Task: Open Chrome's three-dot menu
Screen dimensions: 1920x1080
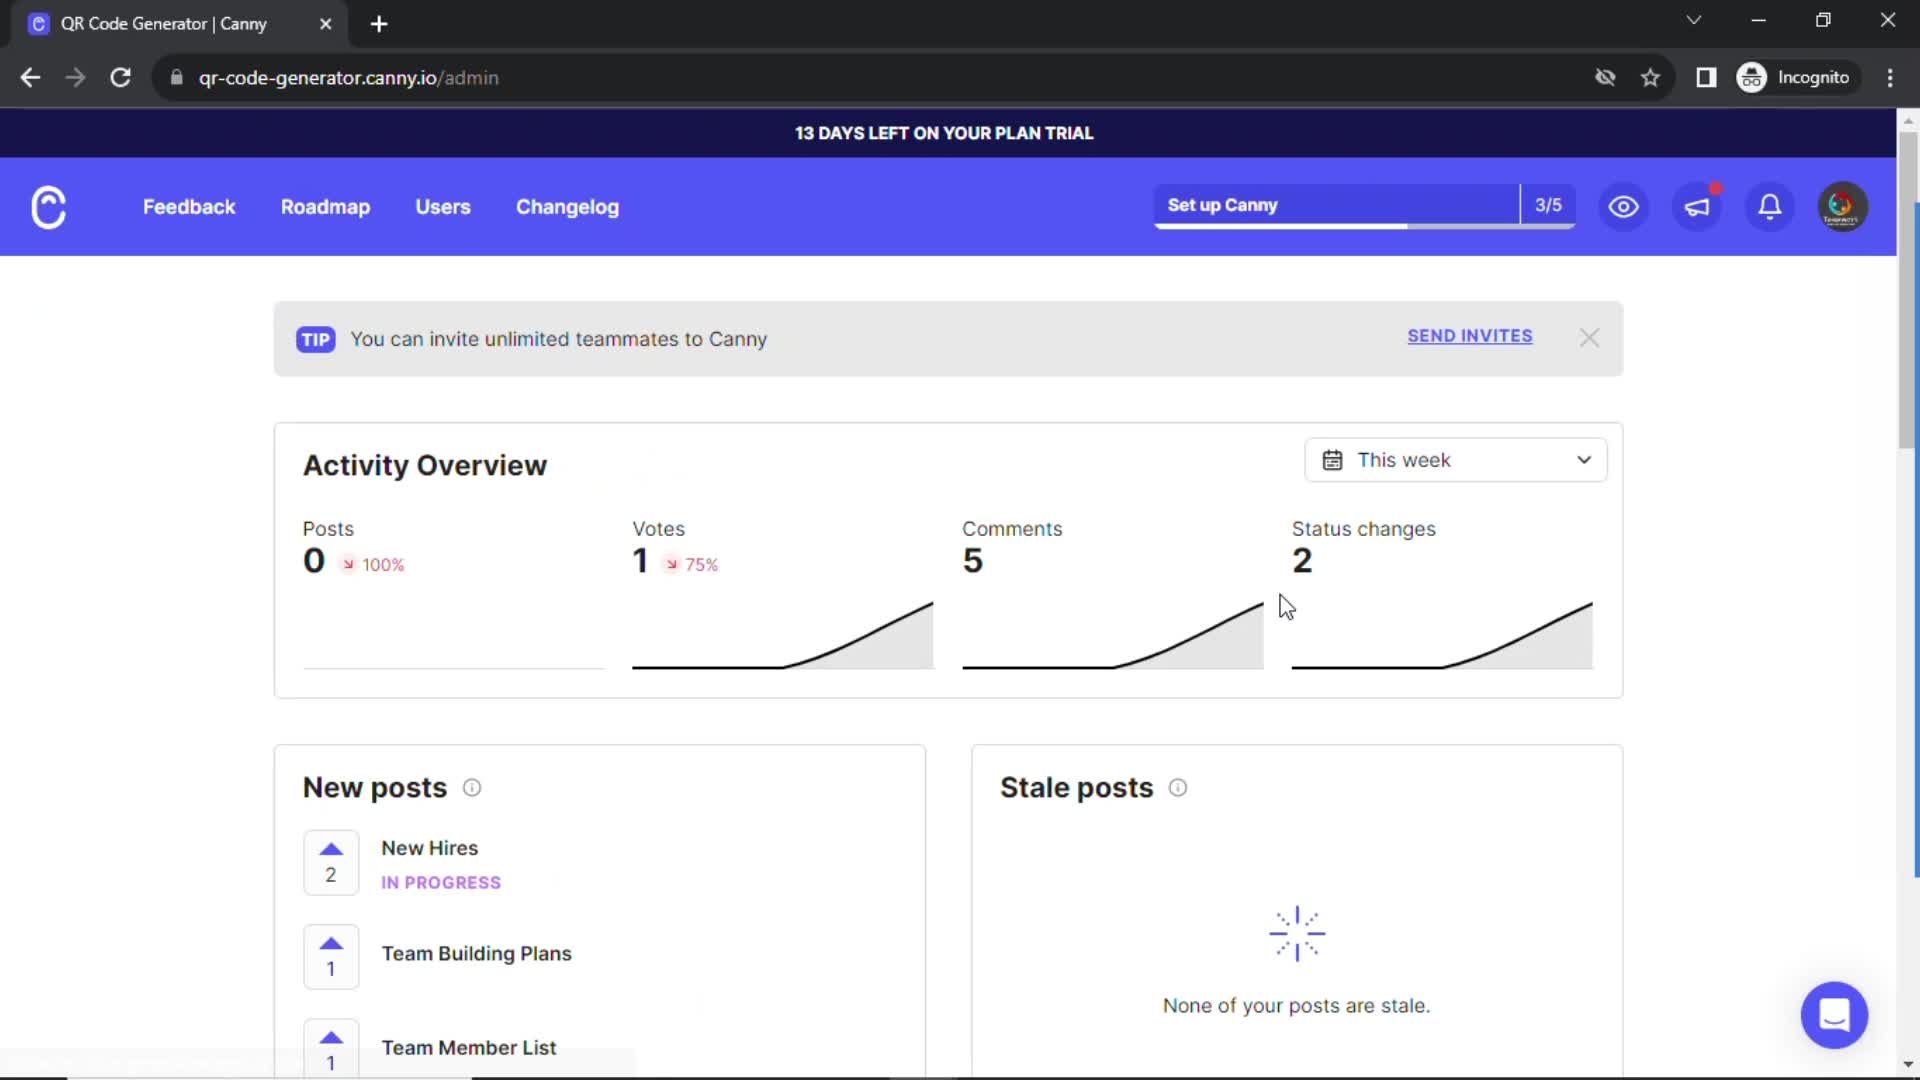Action: coord(1890,77)
